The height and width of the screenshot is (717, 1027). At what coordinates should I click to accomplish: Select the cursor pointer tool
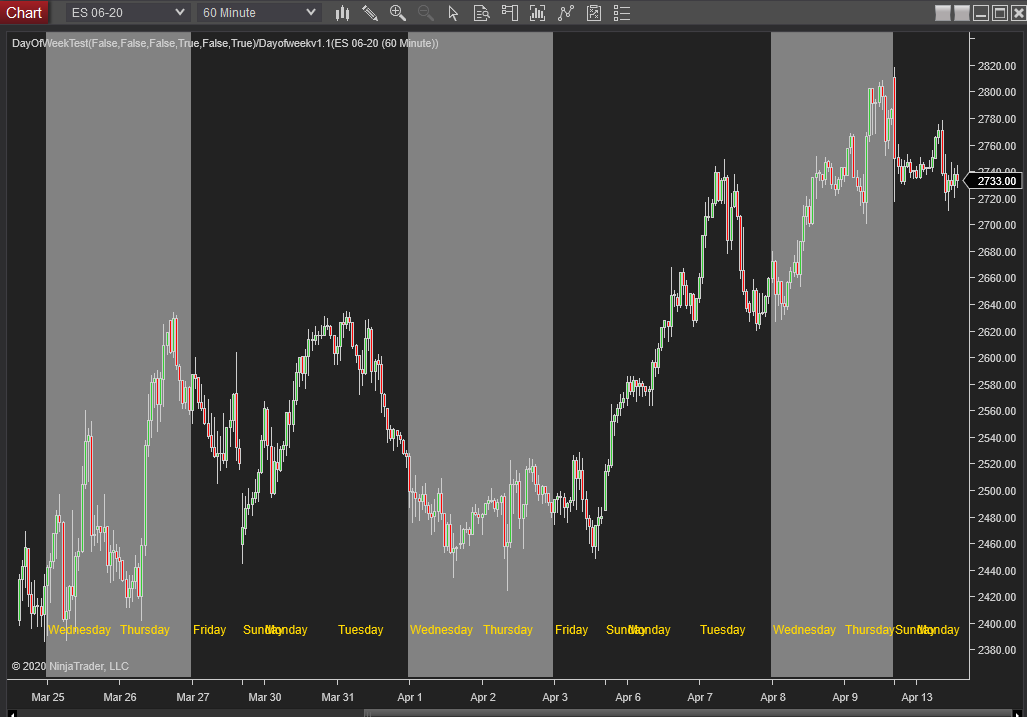(x=453, y=13)
